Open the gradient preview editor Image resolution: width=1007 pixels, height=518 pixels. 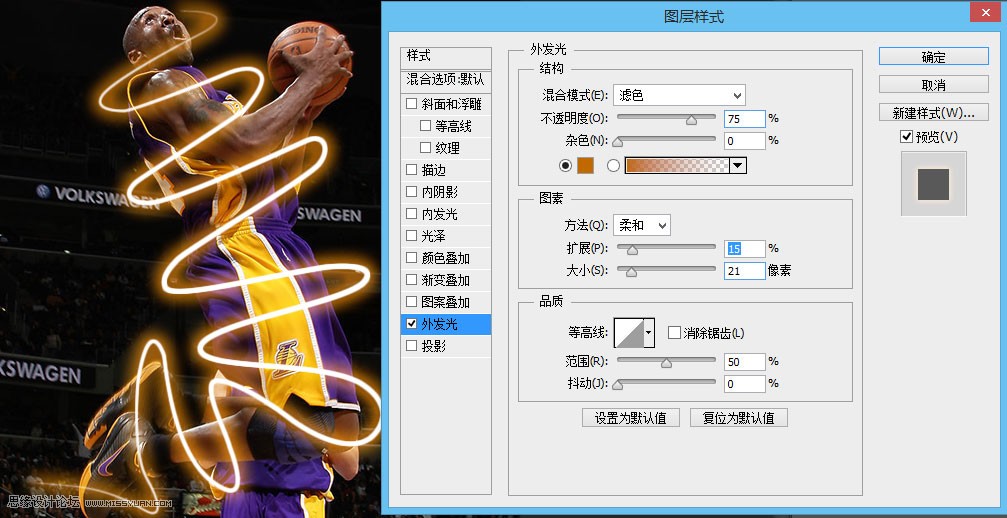[678, 166]
